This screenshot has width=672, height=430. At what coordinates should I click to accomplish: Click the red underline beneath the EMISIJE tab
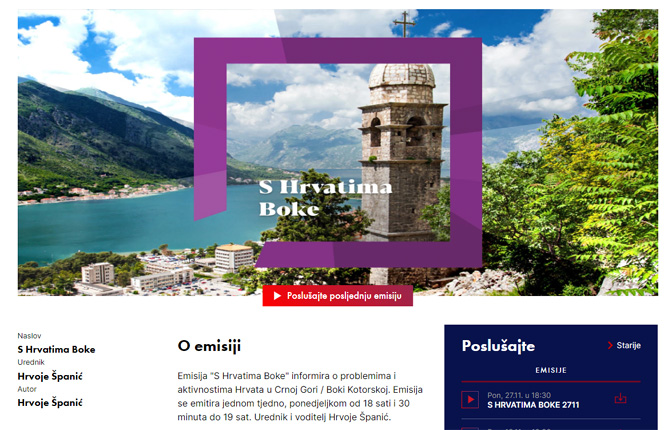coord(551,381)
